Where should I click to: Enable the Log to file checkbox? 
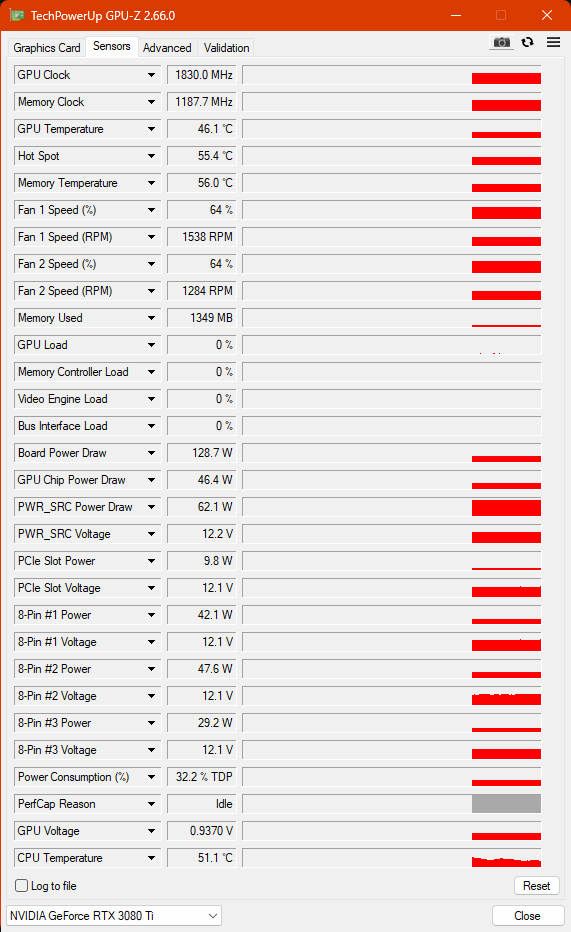21,886
